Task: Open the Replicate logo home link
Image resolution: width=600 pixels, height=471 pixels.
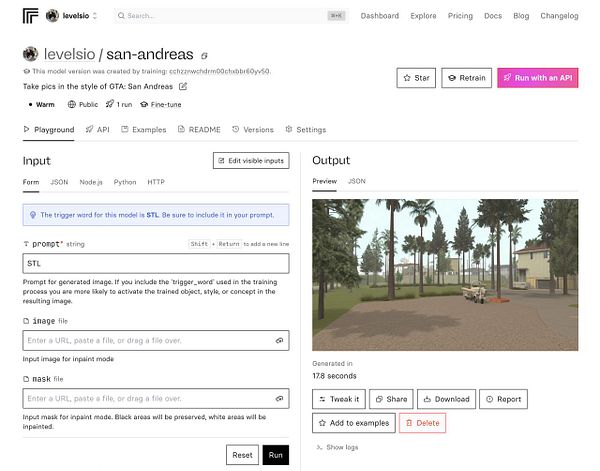Action: [x=30, y=16]
